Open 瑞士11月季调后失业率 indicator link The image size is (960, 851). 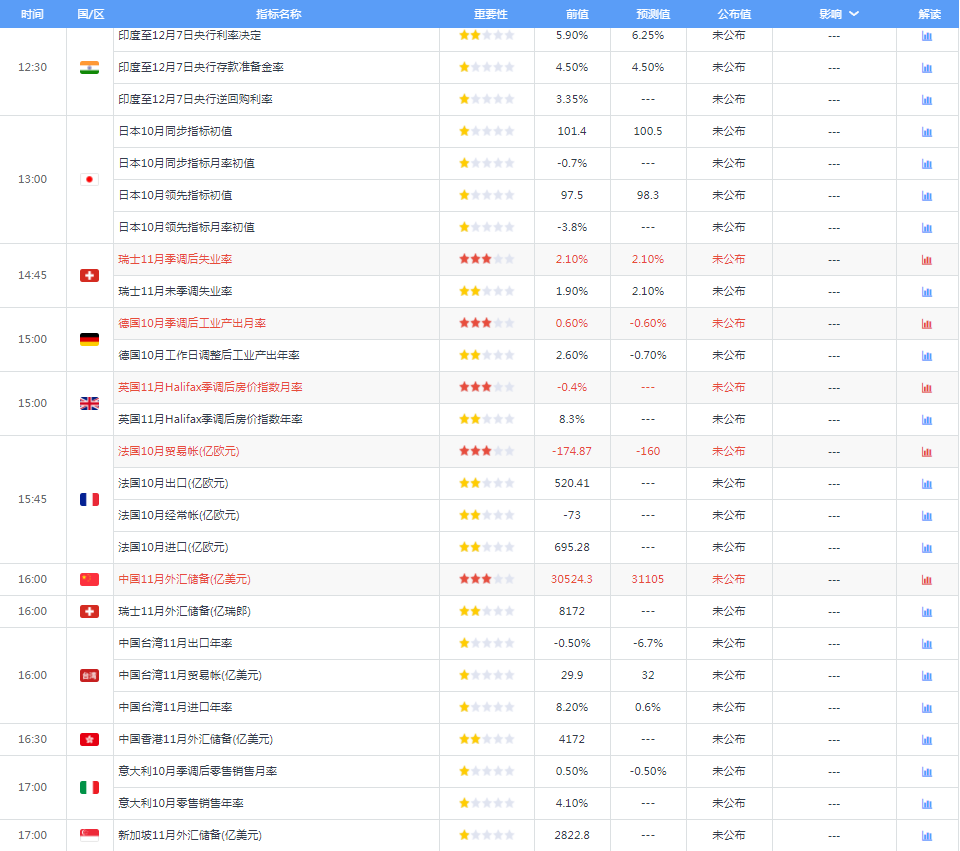click(175, 260)
